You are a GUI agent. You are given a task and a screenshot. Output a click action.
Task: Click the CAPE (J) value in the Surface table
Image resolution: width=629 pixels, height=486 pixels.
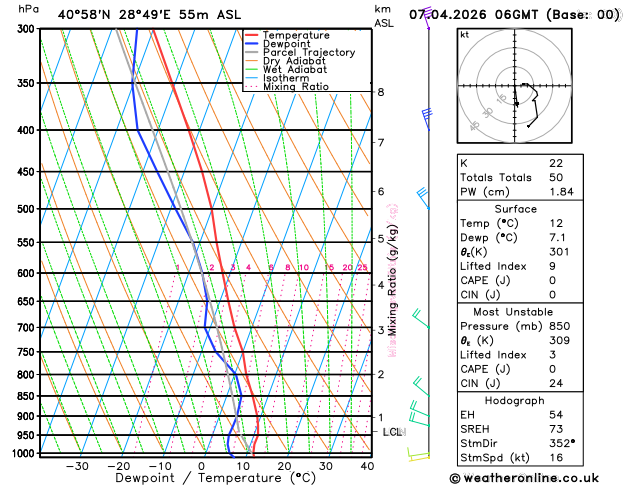click(x=552, y=280)
